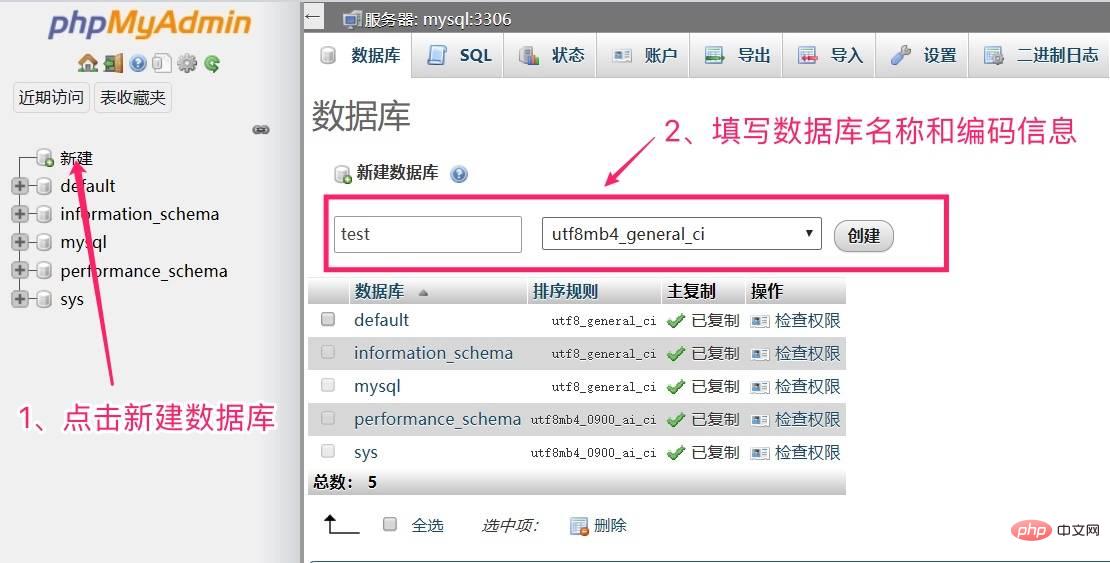This screenshot has height=563, width=1110.
Task: Click the privileges icon in mysql row
Action: click(760, 387)
